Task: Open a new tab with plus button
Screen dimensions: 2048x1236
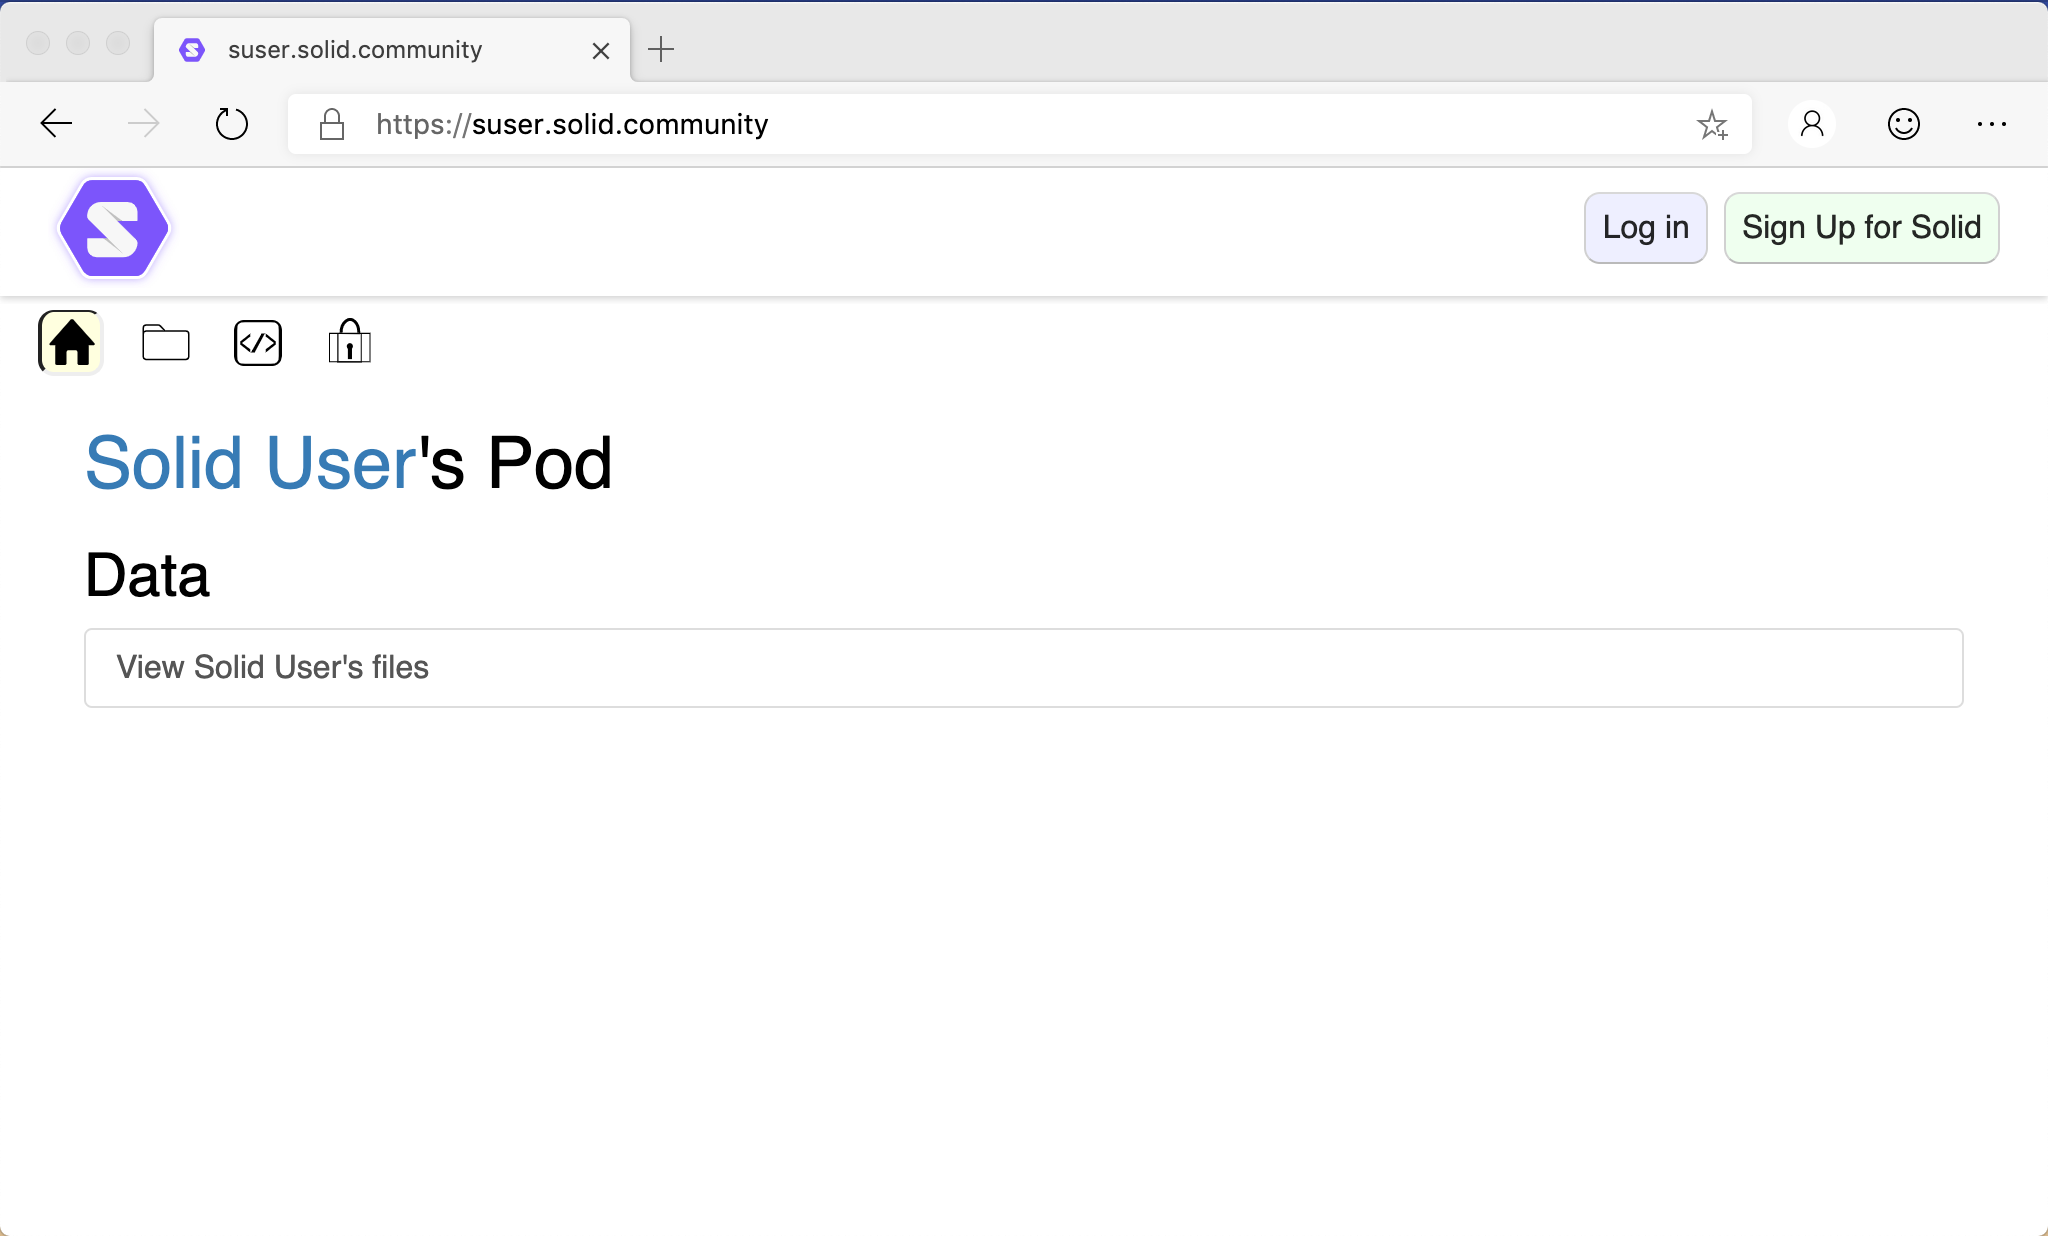Action: click(661, 49)
